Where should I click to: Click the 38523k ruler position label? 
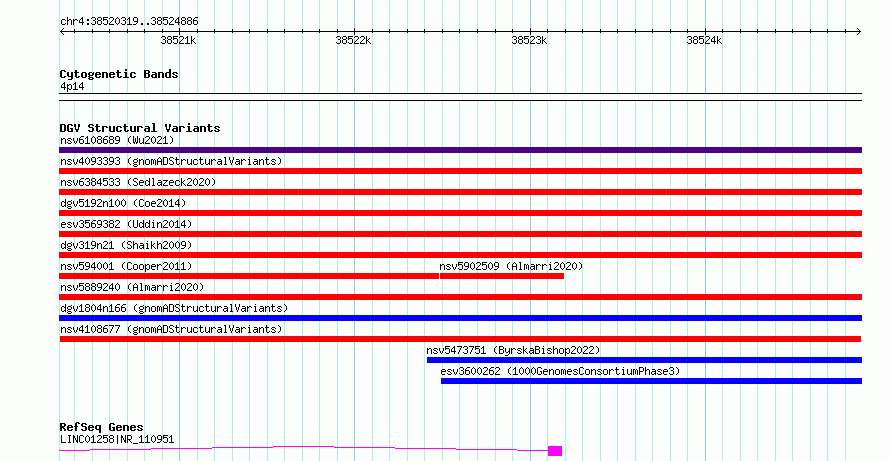pos(530,40)
